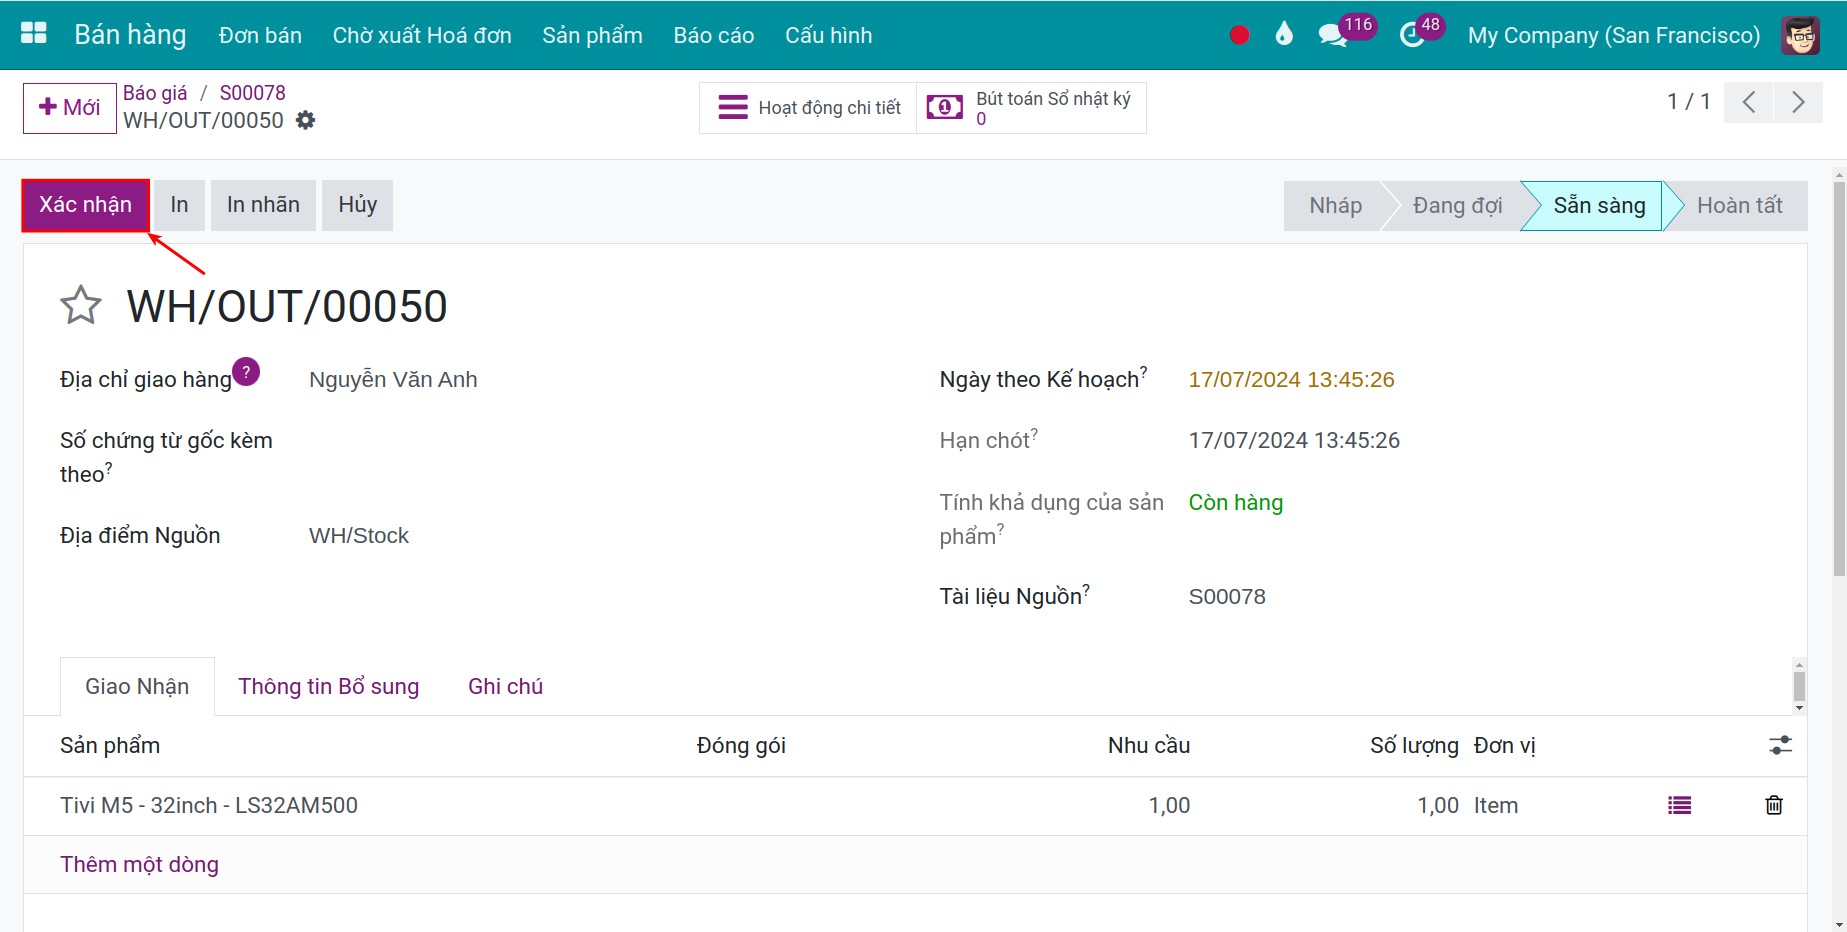The width and height of the screenshot is (1847, 932).
Task: Click the Đóng gói column header
Action: pyautogui.click(x=741, y=745)
